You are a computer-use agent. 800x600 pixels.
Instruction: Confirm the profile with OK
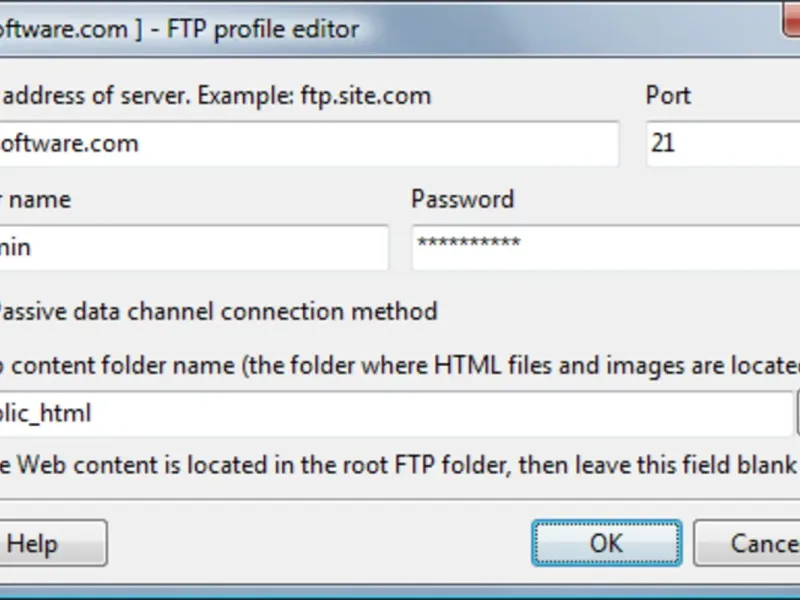pyautogui.click(x=606, y=543)
